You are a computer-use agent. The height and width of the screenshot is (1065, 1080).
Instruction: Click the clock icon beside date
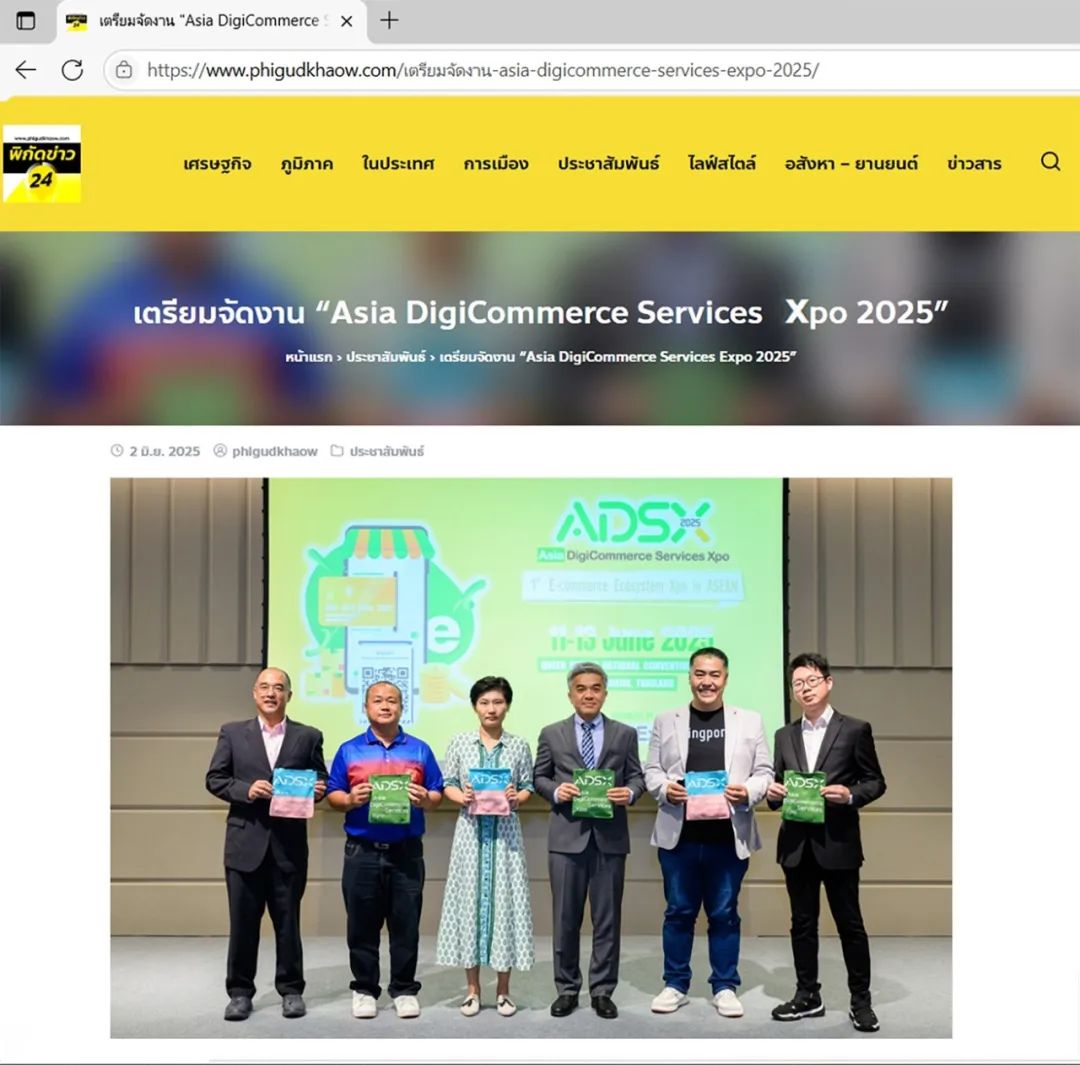(x=117, y=451)
